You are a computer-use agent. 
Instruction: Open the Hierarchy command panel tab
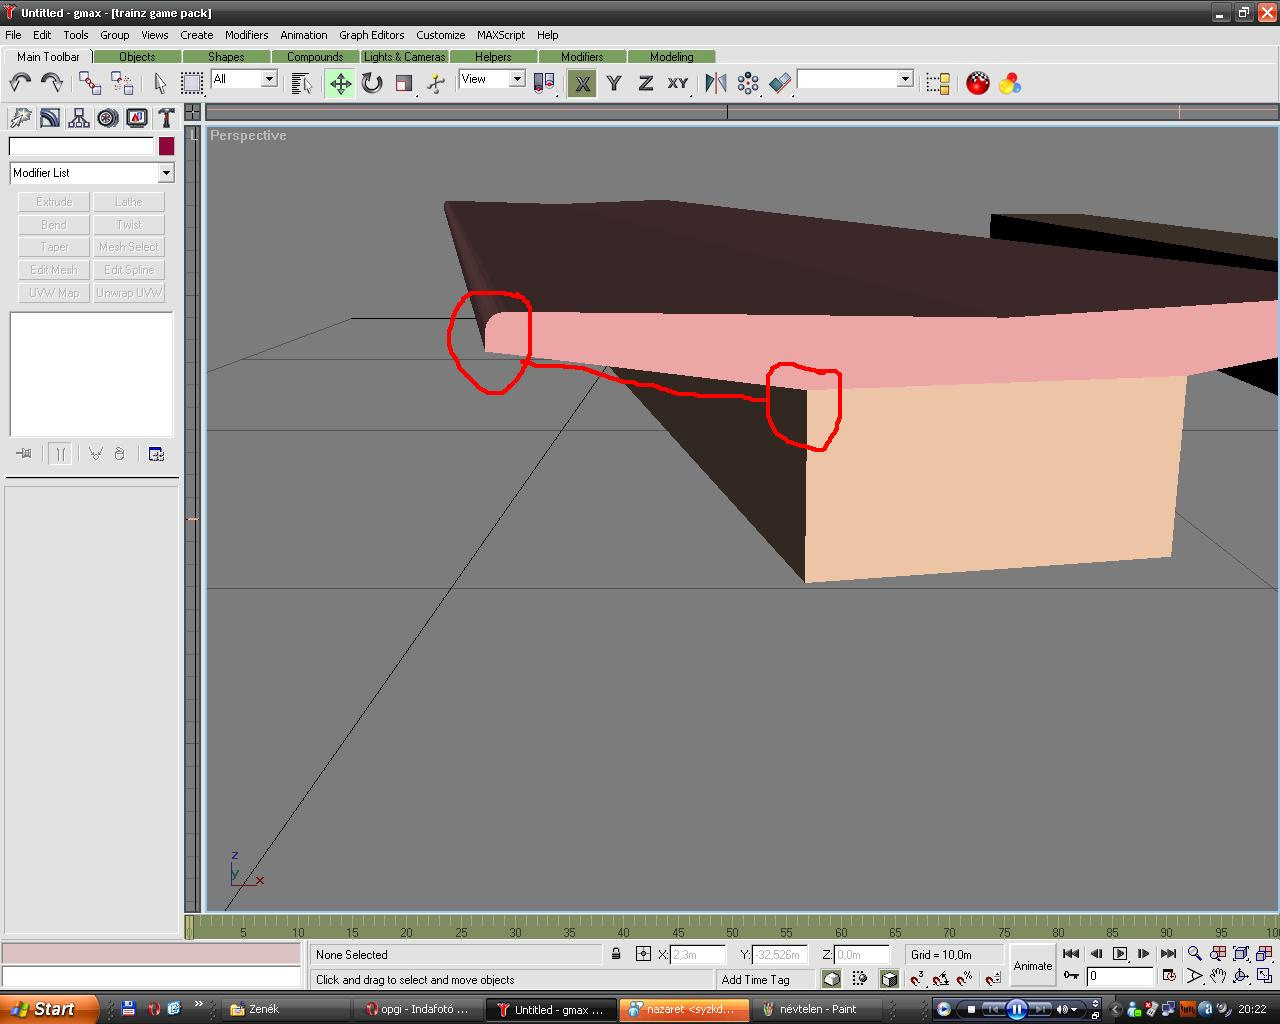point(78,118)
